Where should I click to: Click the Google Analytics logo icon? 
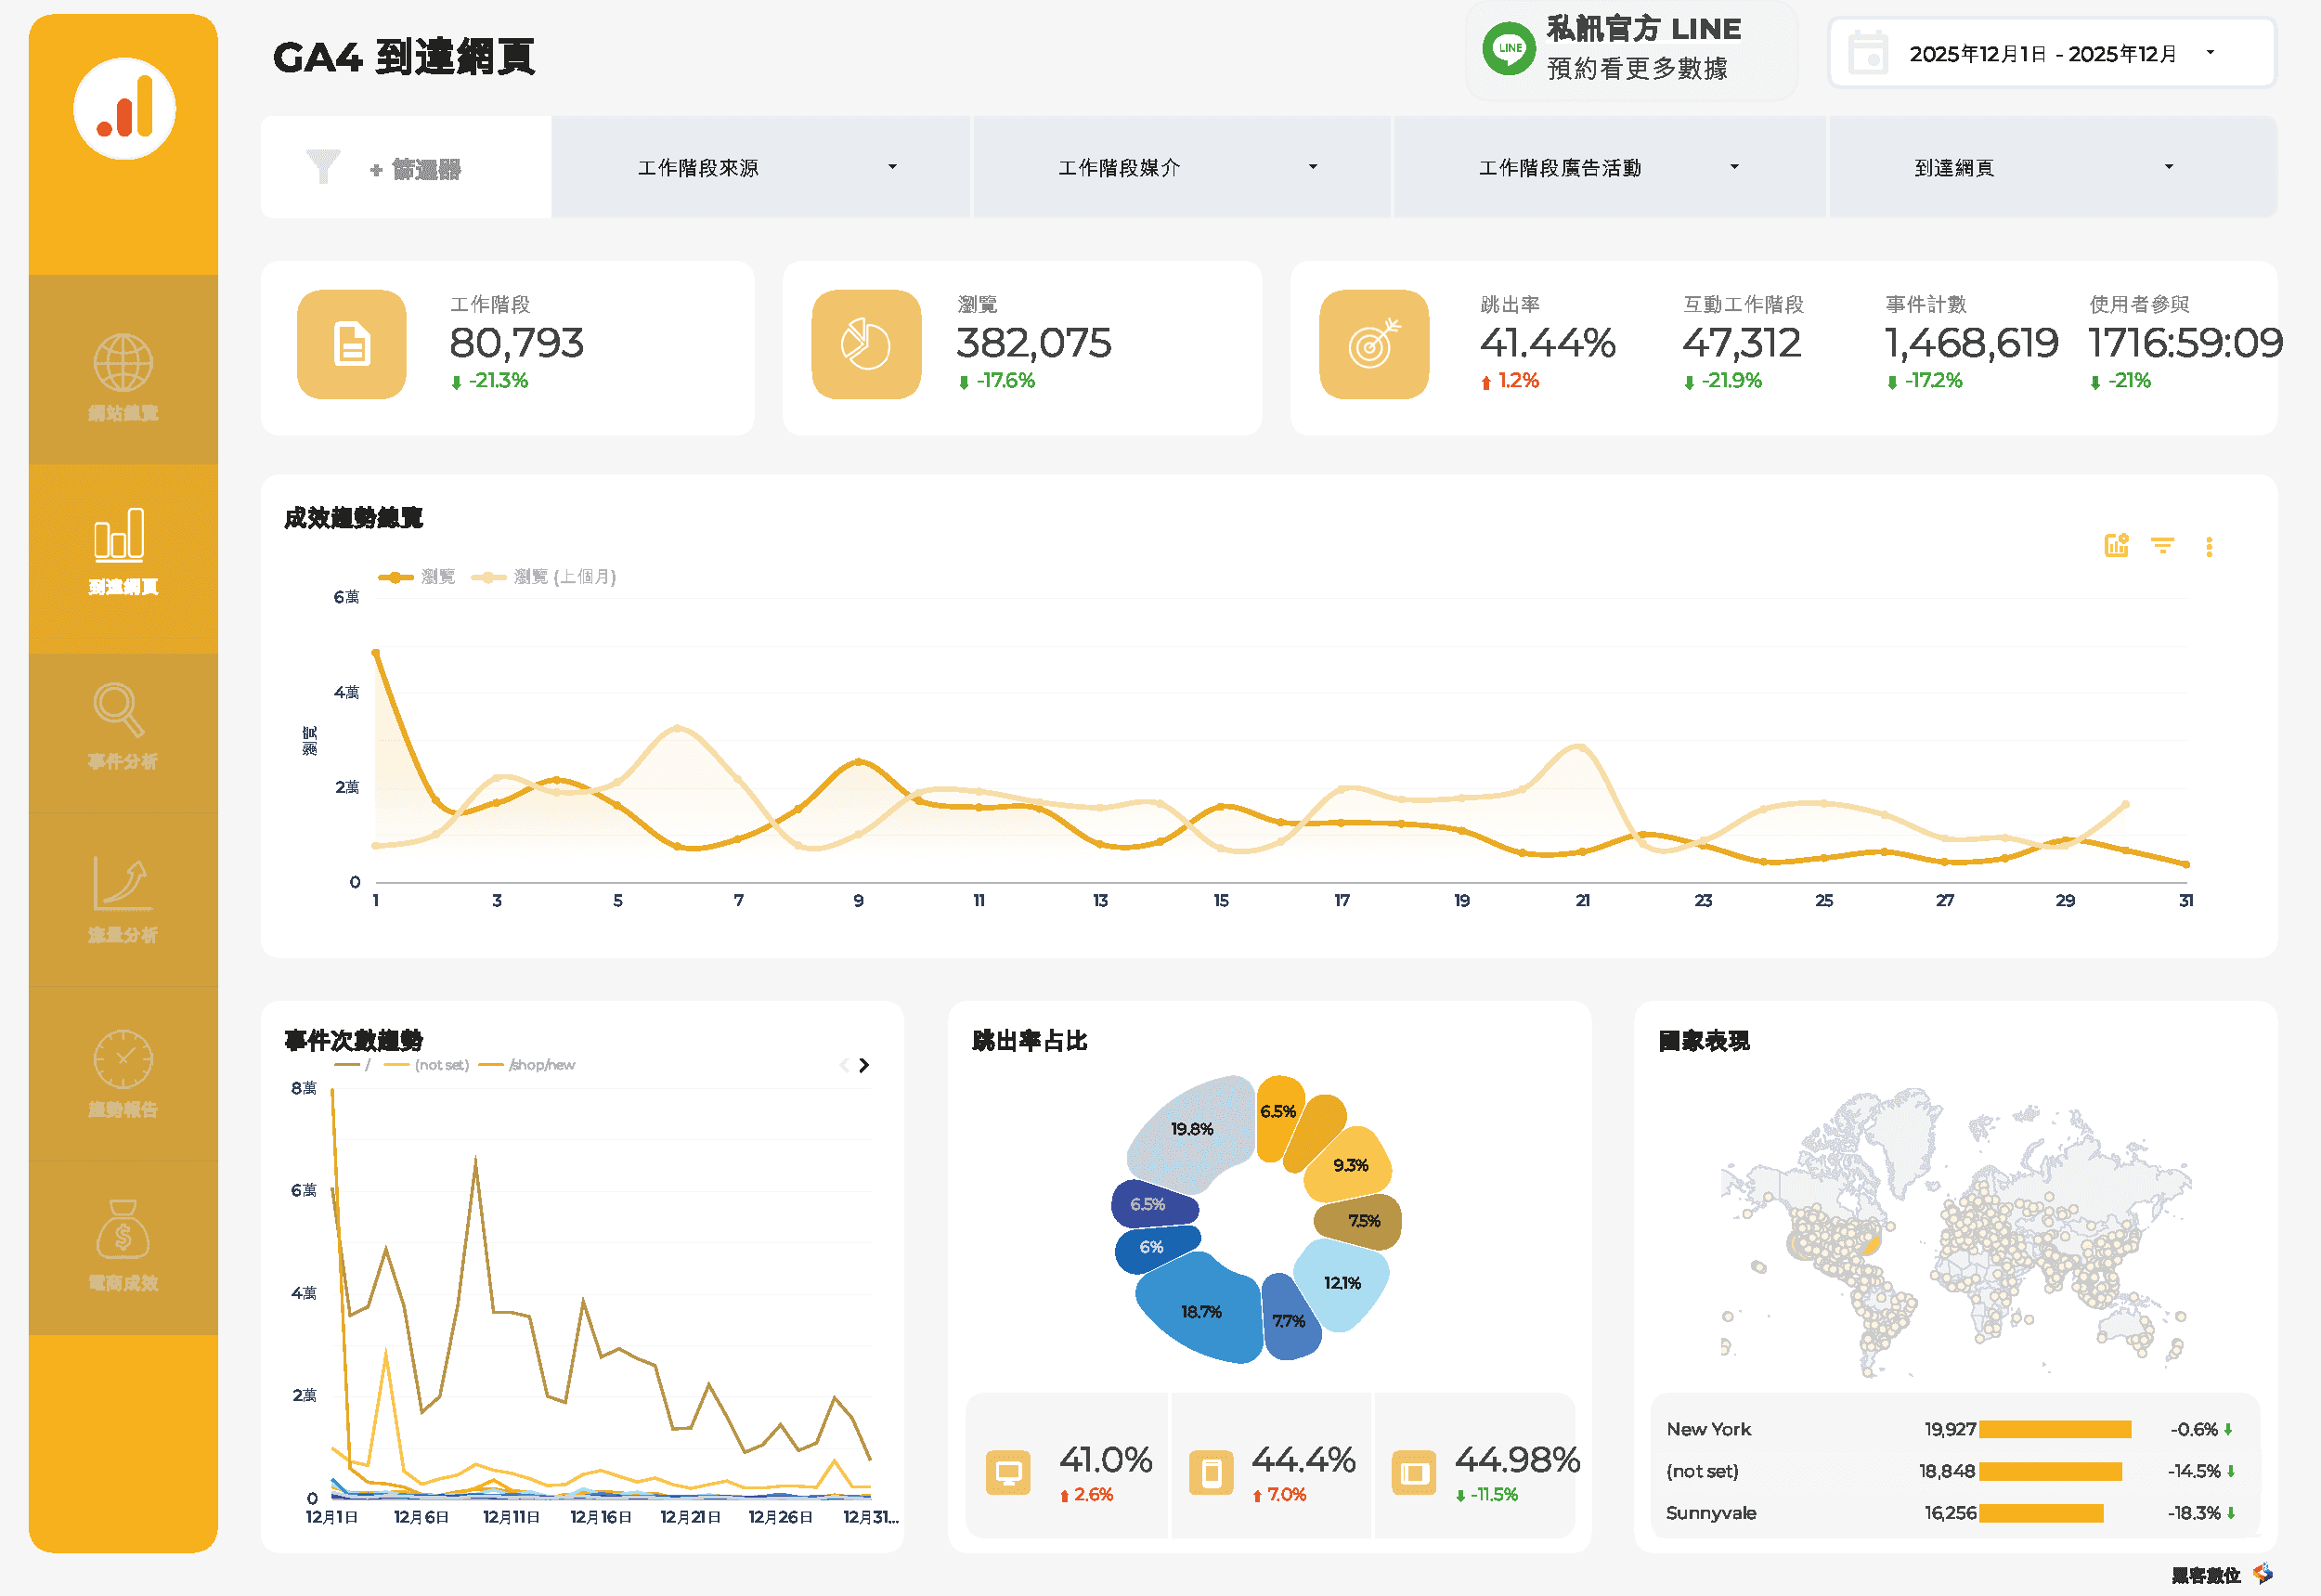[x=124, y=109]
